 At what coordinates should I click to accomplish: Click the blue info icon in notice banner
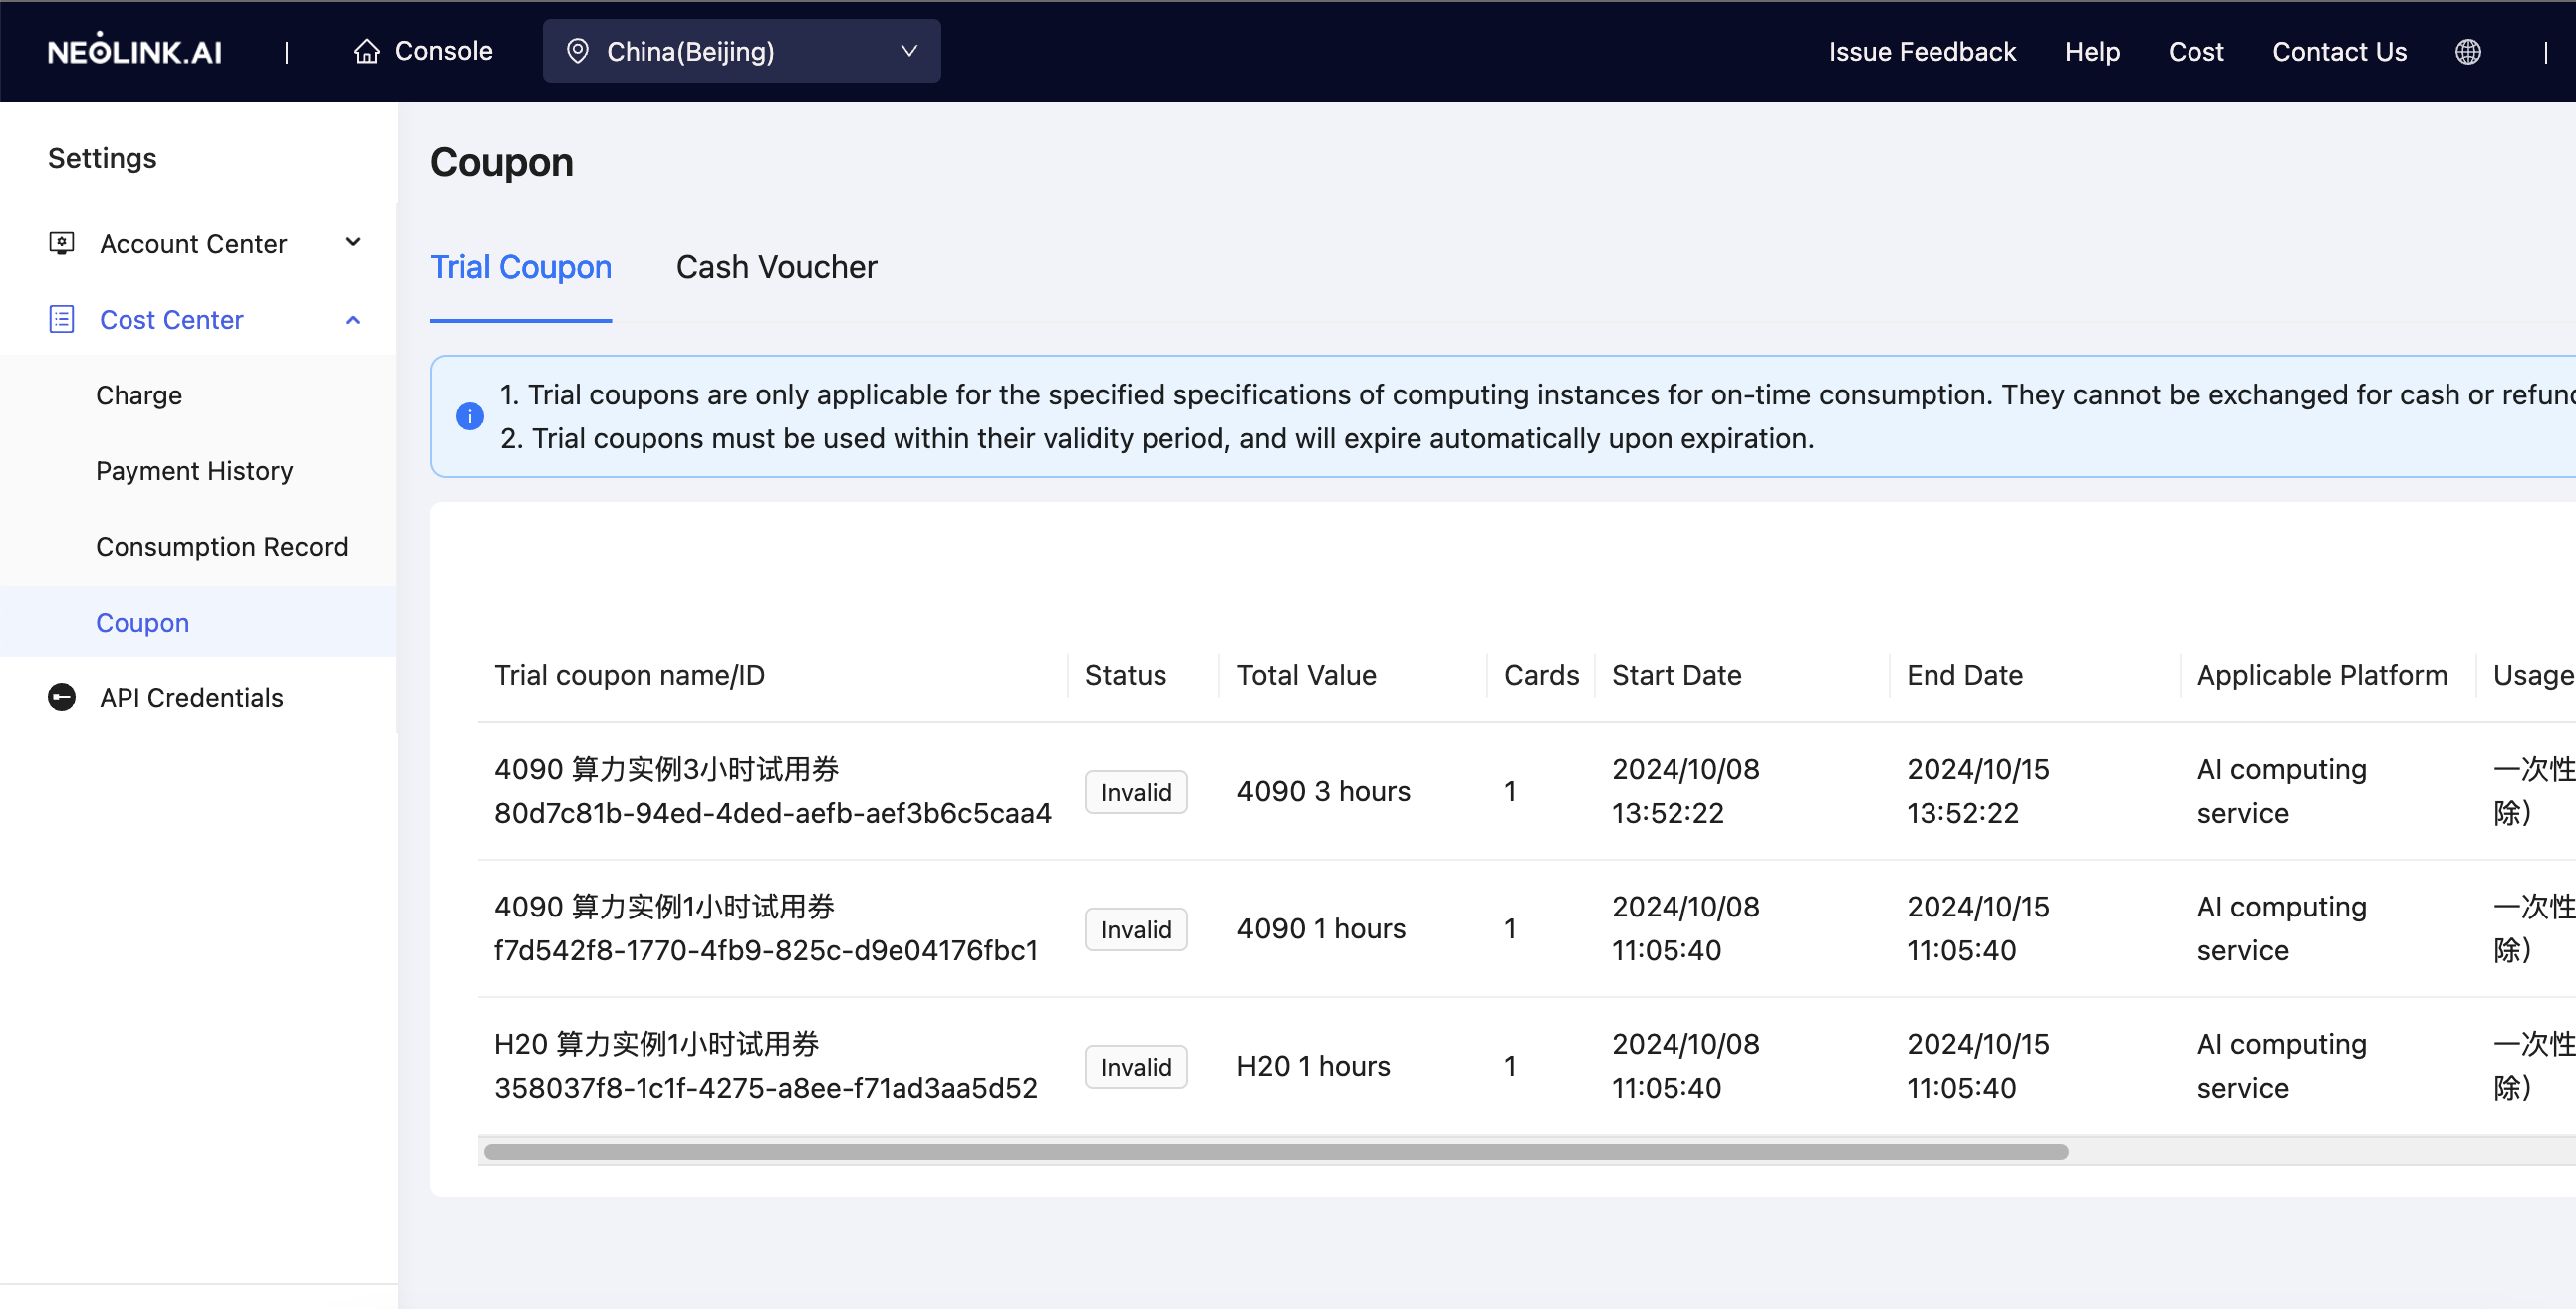pyautogui.click(x=469, y=416)
